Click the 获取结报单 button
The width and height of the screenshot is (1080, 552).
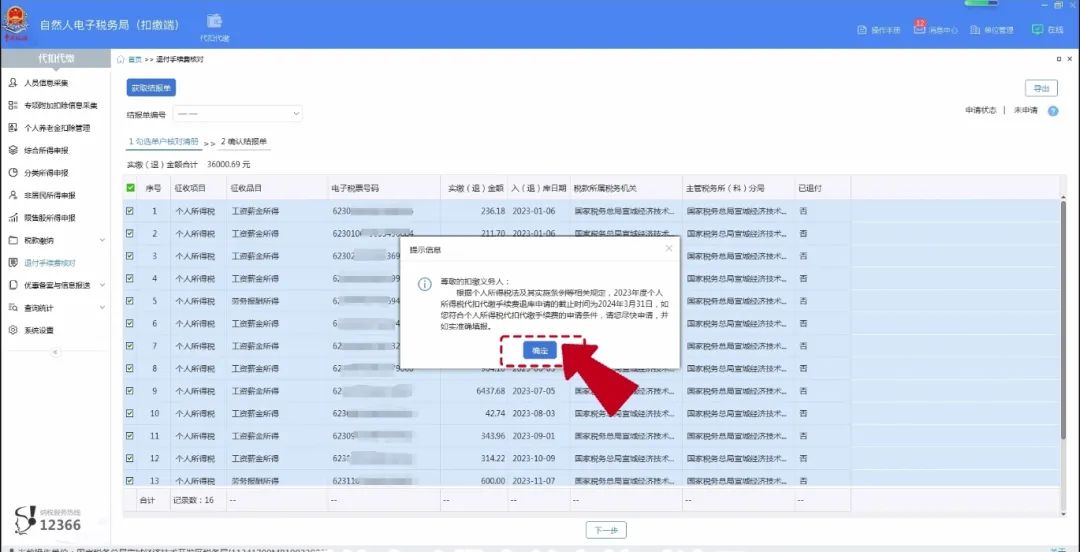(x=151, y=88)
